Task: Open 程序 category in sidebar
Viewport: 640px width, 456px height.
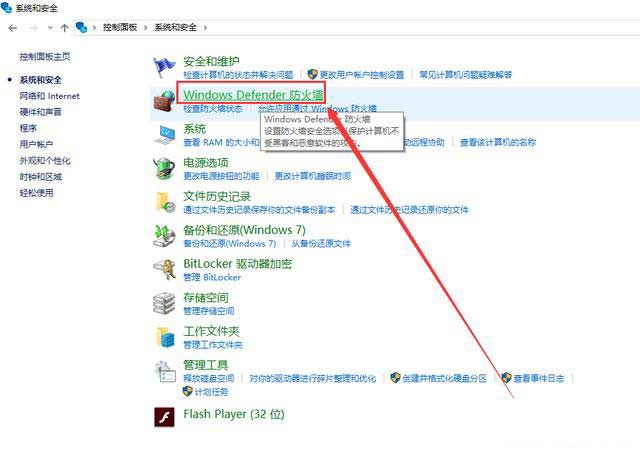Action: 28,128
